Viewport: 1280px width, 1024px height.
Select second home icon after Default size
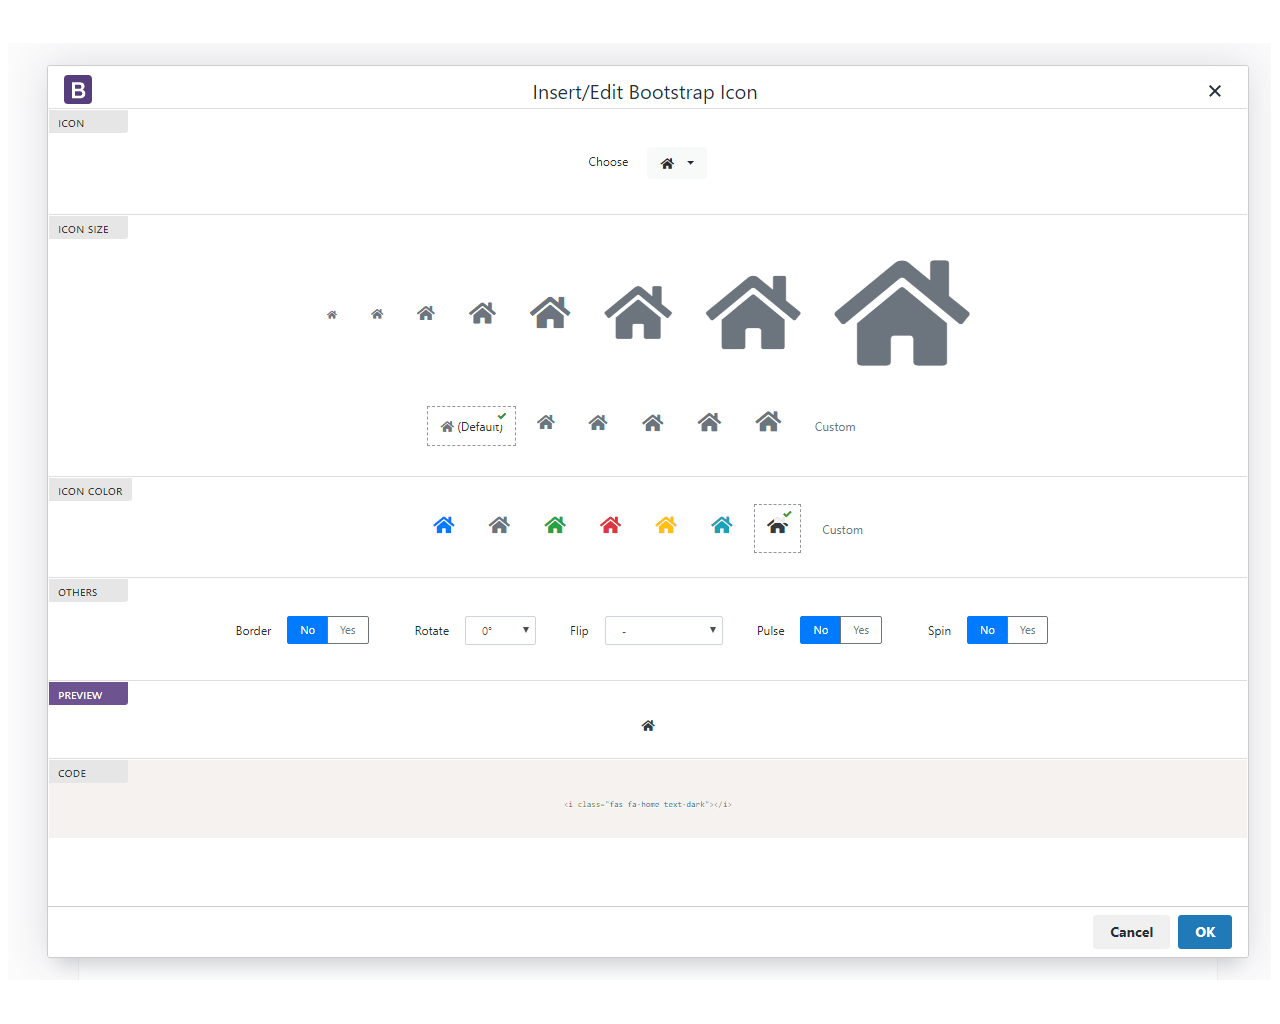pos(598,422)
